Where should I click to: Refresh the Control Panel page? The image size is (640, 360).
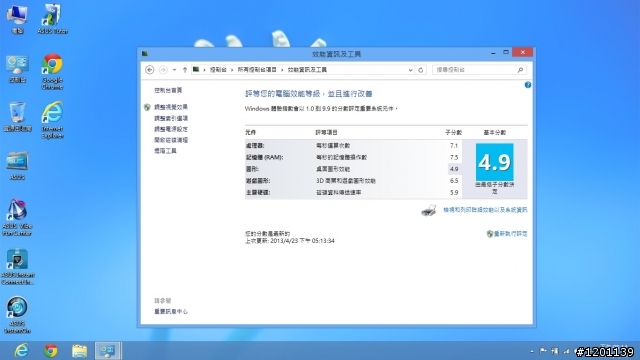point(421,70)
